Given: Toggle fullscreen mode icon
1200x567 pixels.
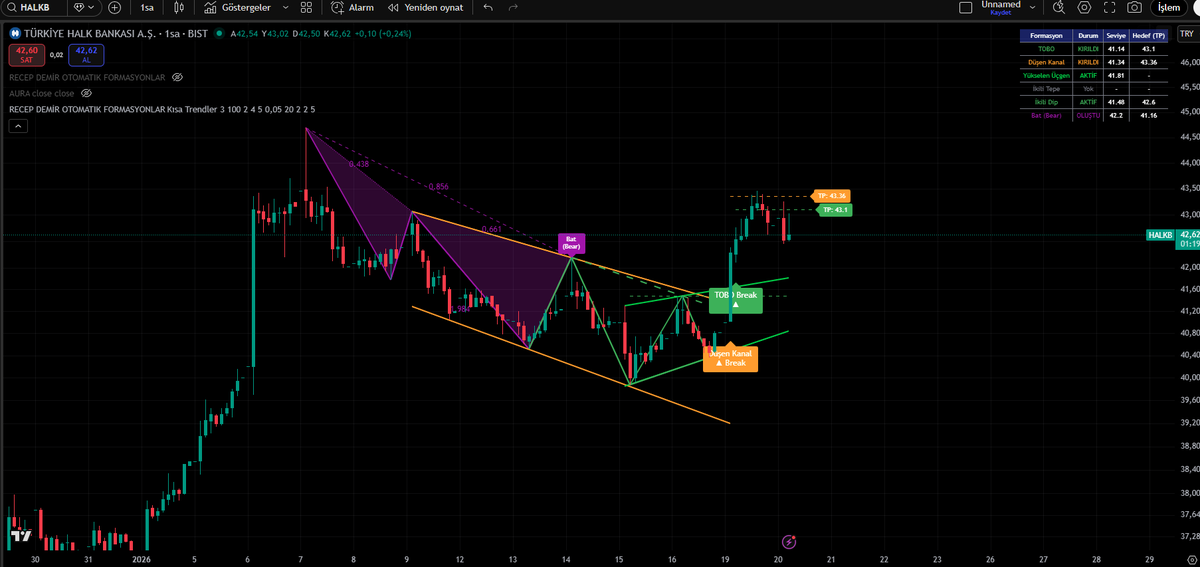Looking at the screenshot, I should pos(1109,7).
